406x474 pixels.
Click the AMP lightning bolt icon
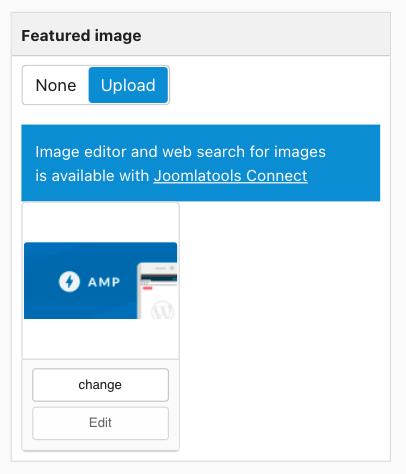click(69, 282)
